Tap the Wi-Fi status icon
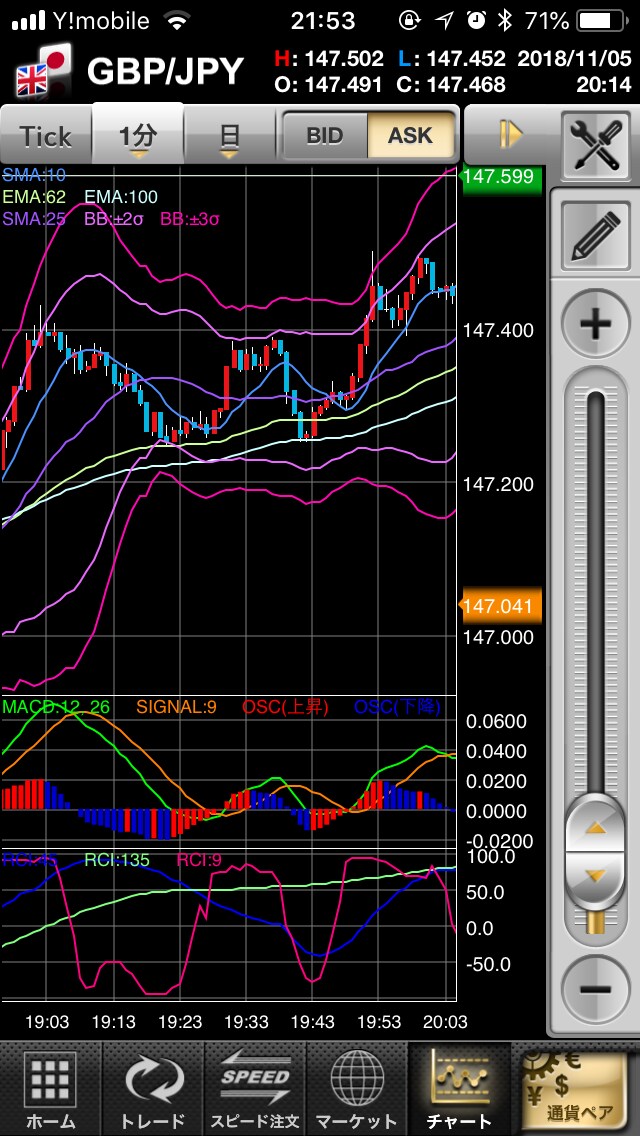The width and height of the screenshot is (640, 1136). [x=176, y=21]
